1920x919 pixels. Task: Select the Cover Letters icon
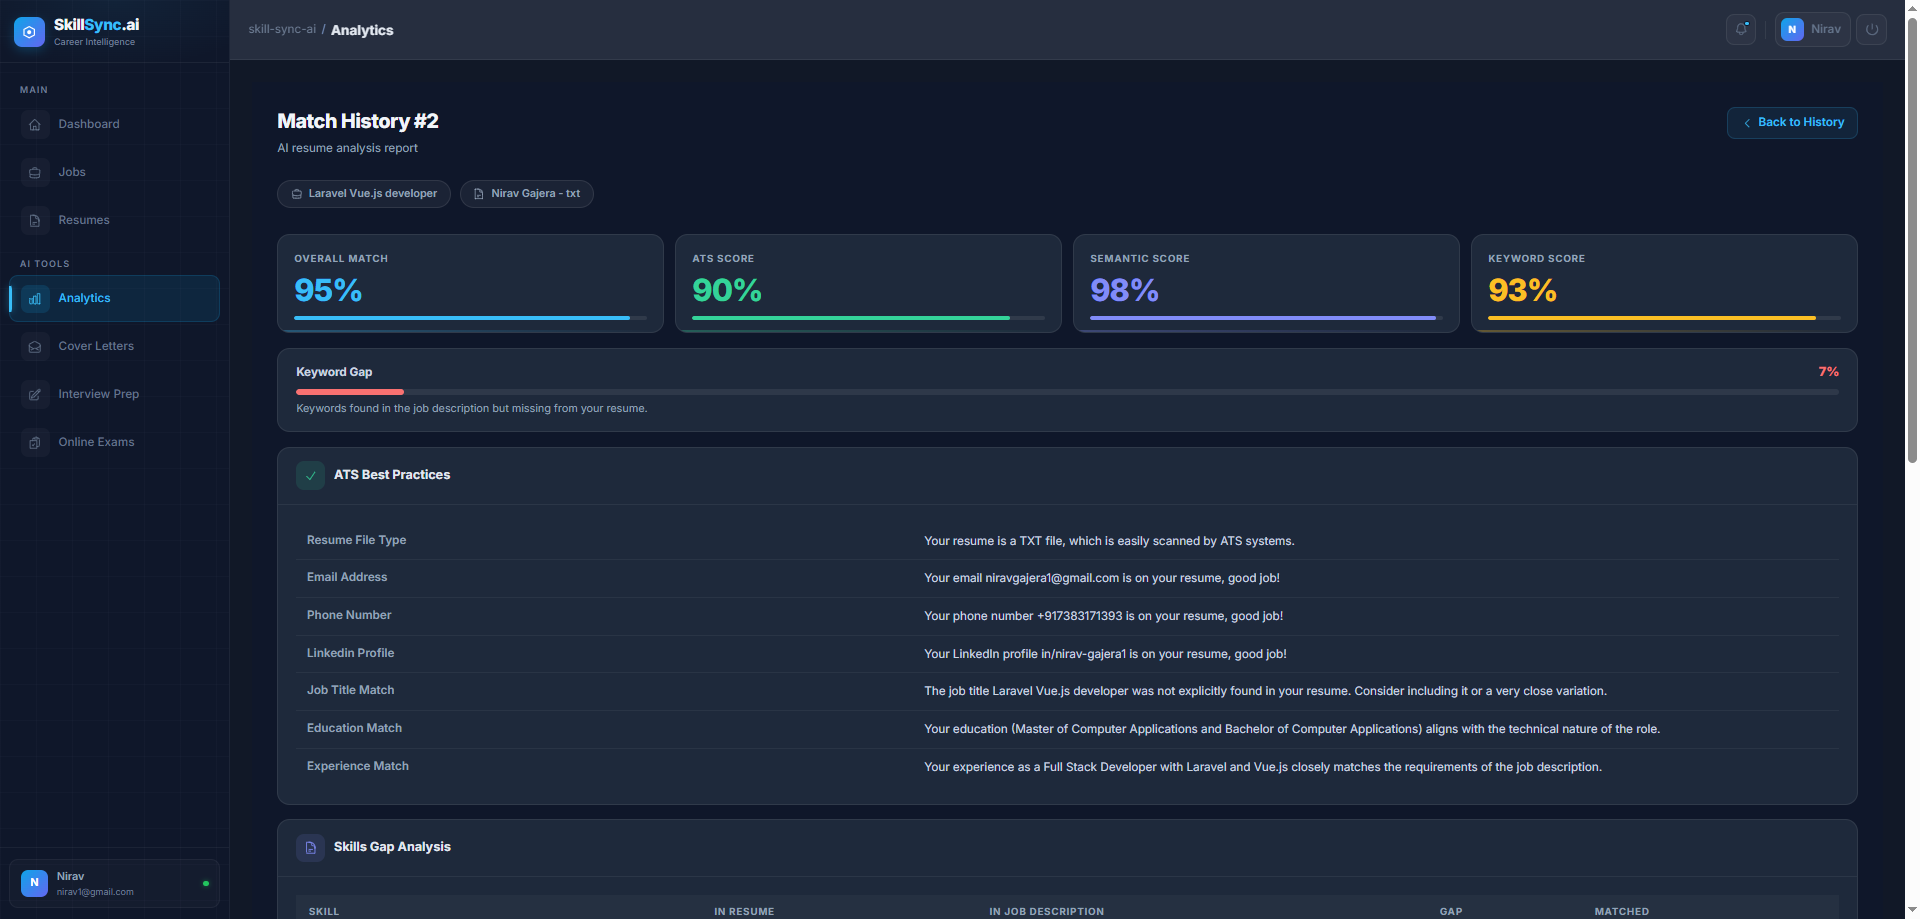(x=35, y=347)
